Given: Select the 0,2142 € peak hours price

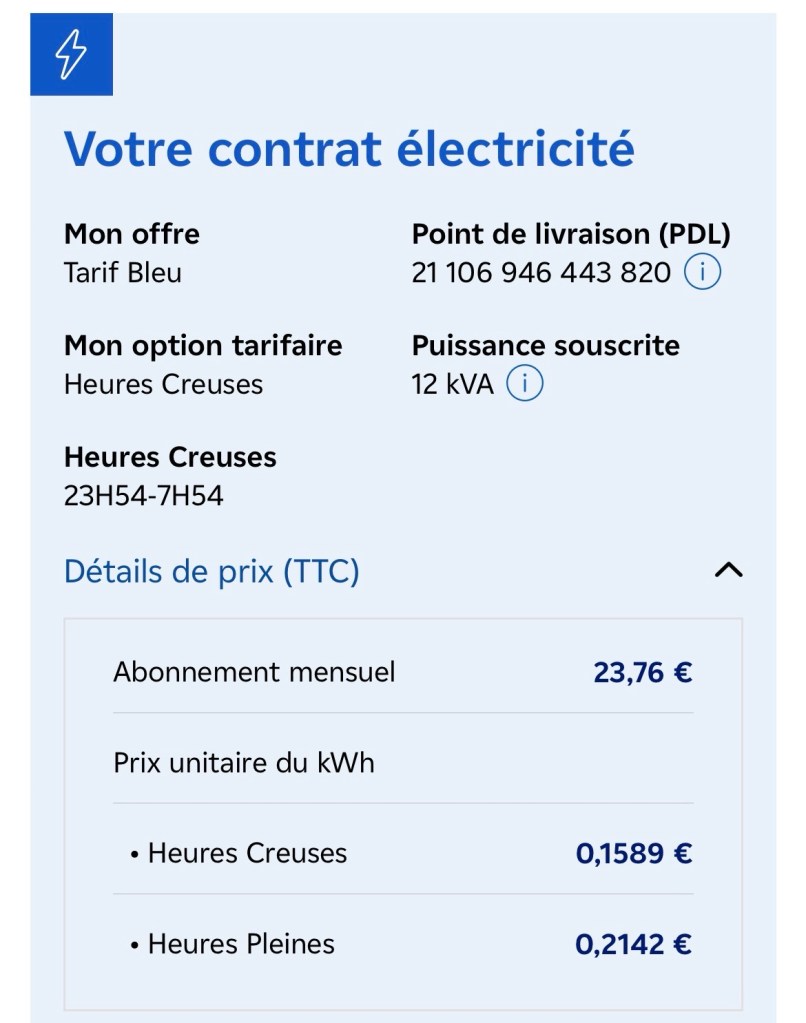Looking at the screenshot, I should click(634, 944).
